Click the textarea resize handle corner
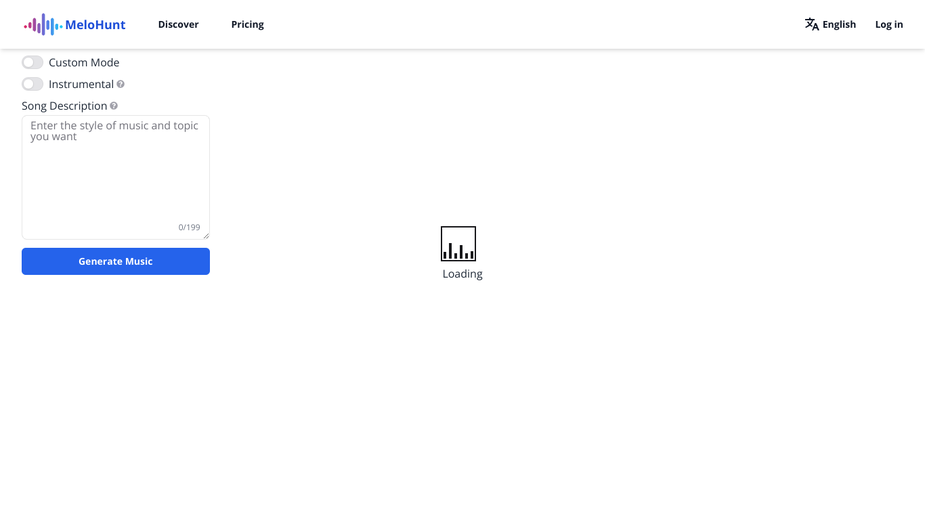This screenshot has height=520, width=925. click(x=206, y=236)
